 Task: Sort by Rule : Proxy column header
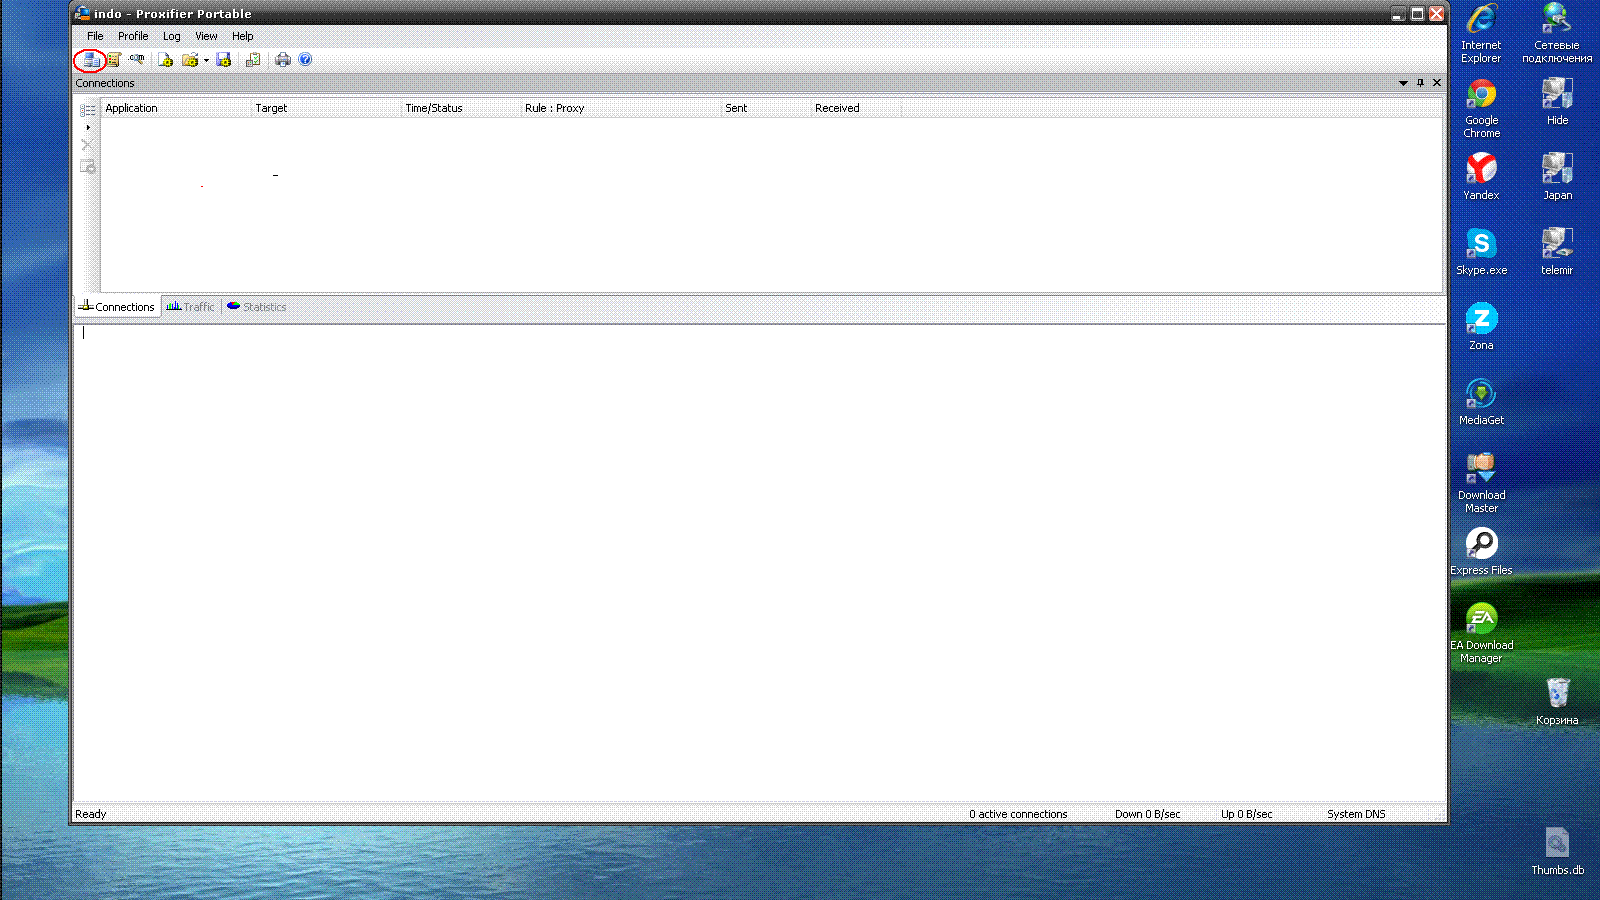pos(621,108)
